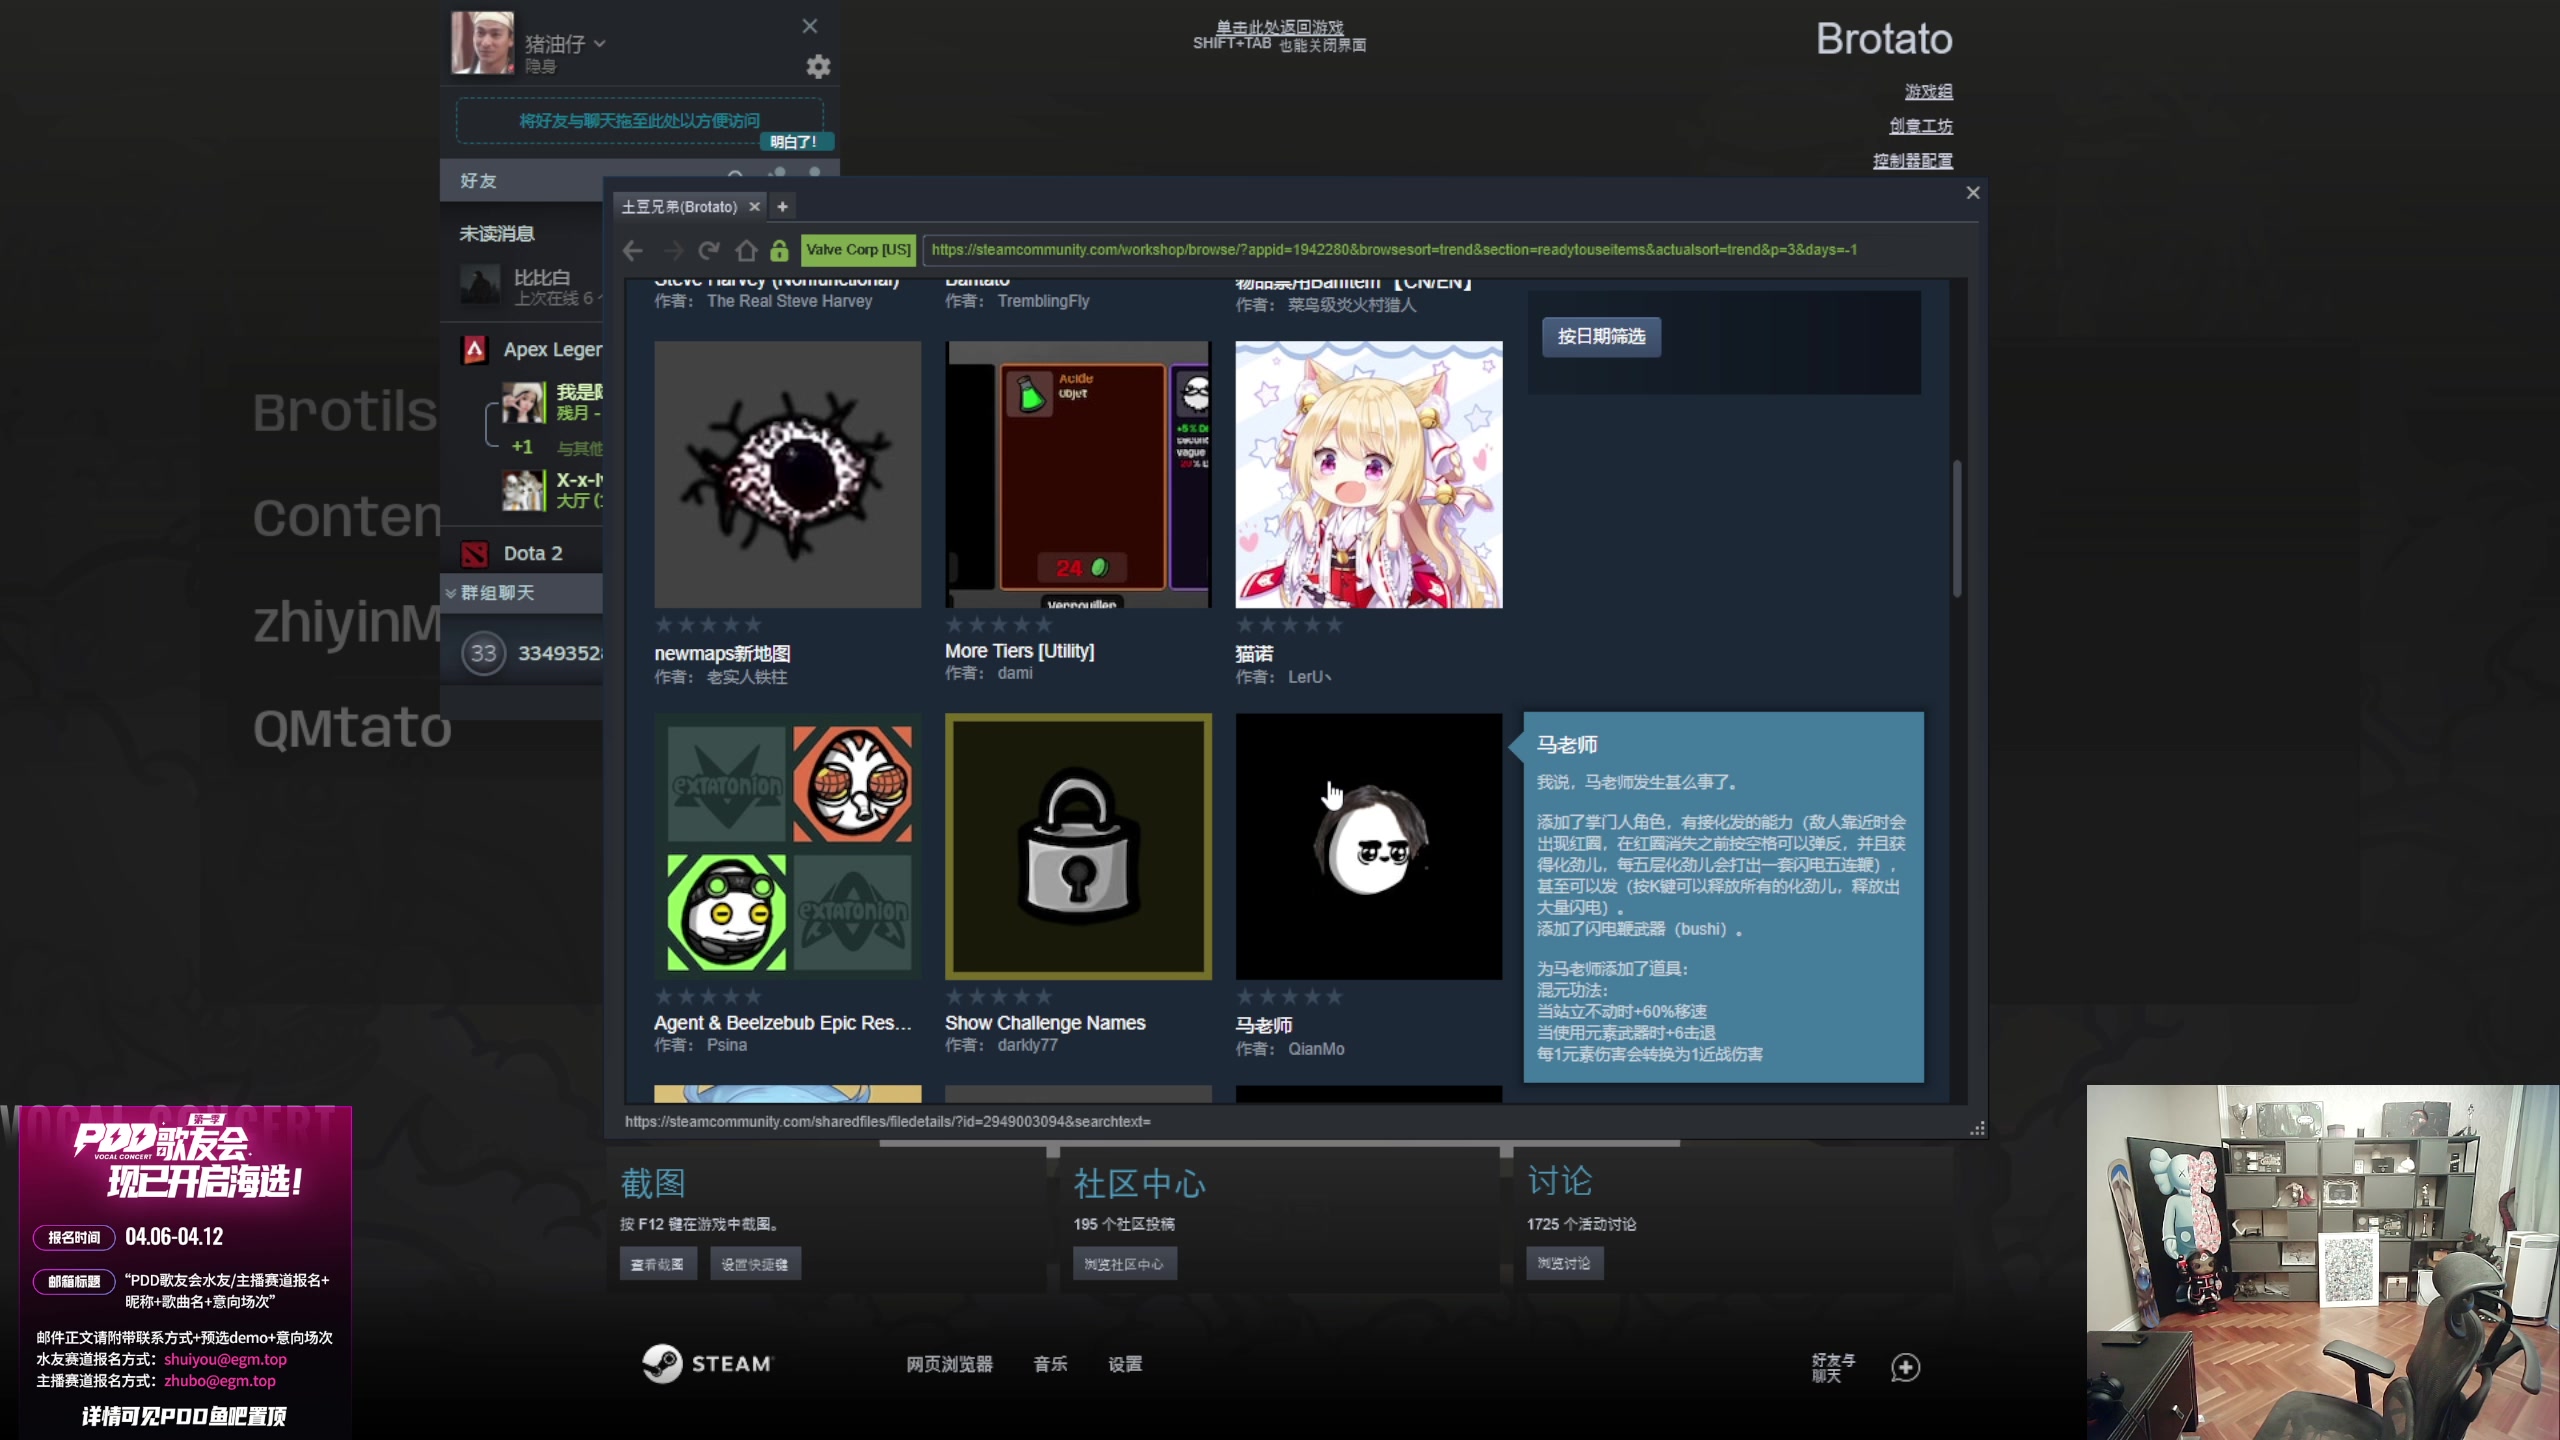Expand the Apex Legends friends group

551,349
